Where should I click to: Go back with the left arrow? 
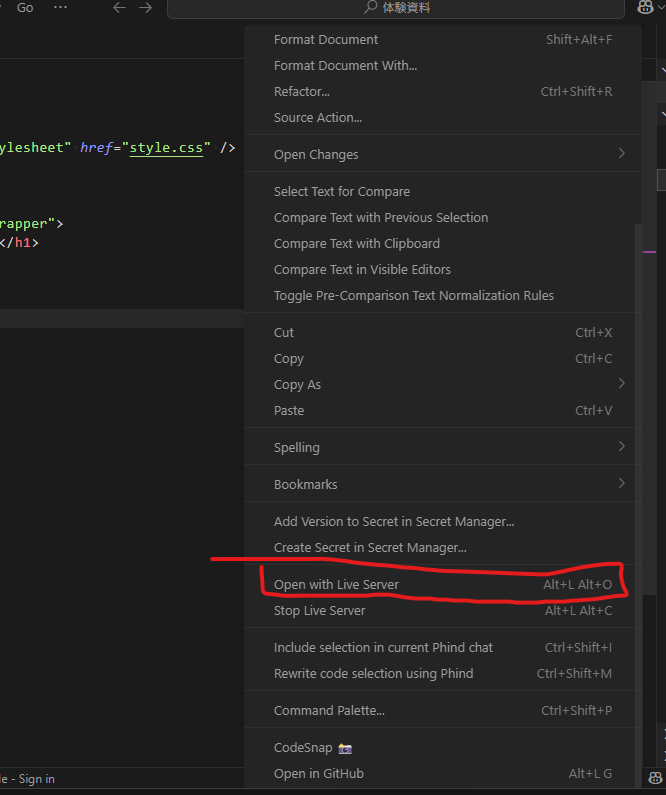[120, 8]
